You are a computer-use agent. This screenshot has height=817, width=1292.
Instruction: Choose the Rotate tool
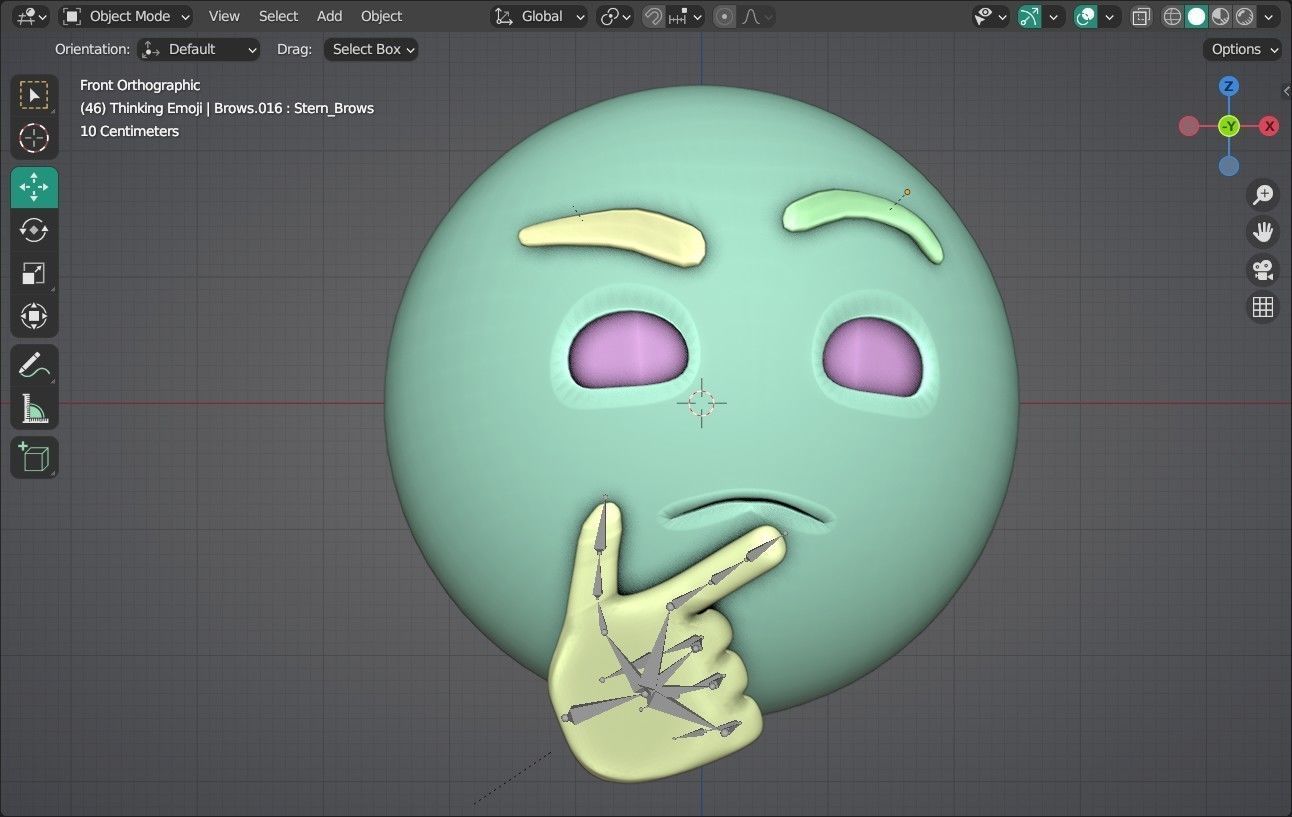(x=34, y=230)
